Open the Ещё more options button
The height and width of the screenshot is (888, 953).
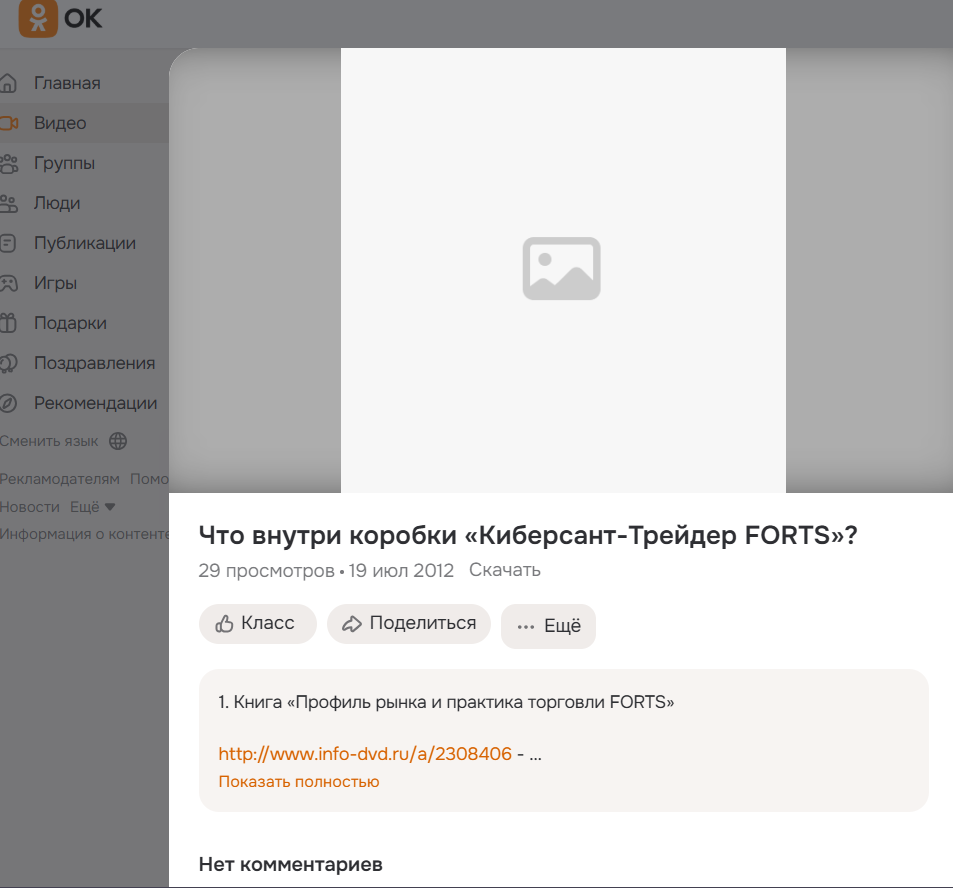coord(548,626)
